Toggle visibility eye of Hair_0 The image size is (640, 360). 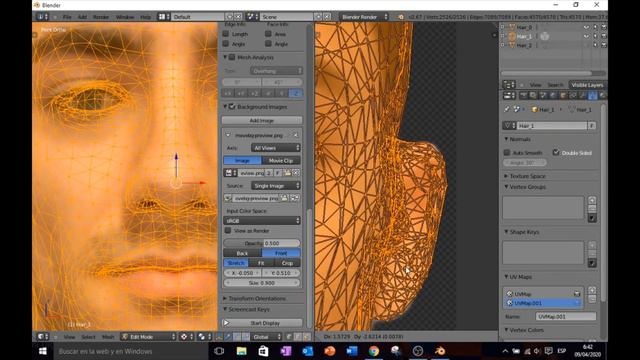(586, 27)
